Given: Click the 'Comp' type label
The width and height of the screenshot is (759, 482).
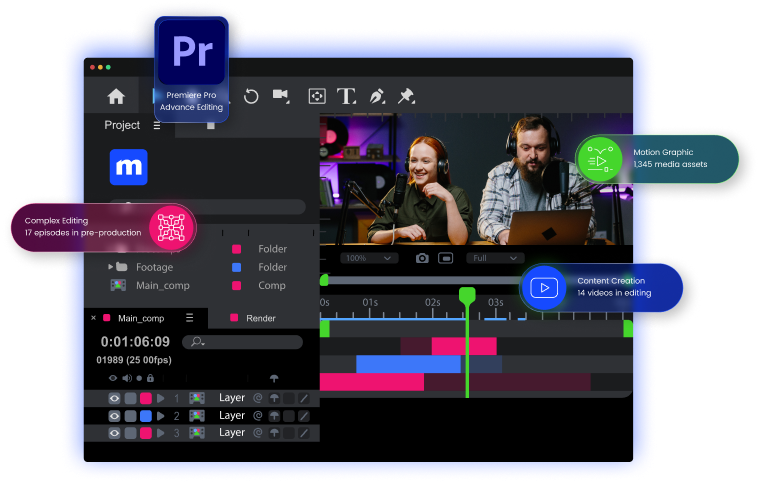Looking at the screenshot, I should click(272, 286).
